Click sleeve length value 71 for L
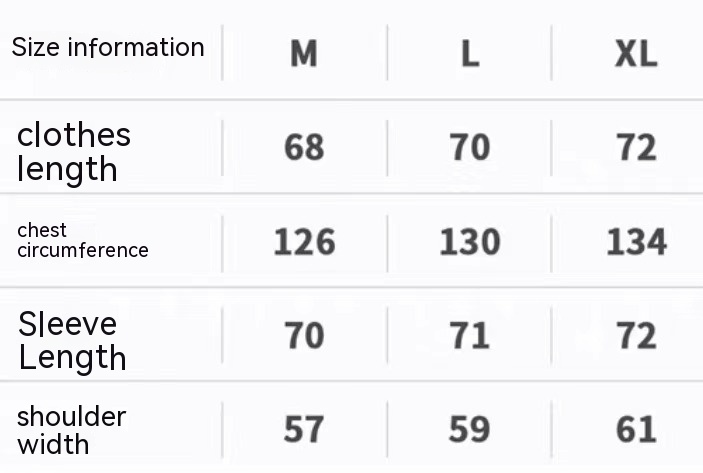Image resolution: width=703 pixels, height=473 pixels. [469, 336]
